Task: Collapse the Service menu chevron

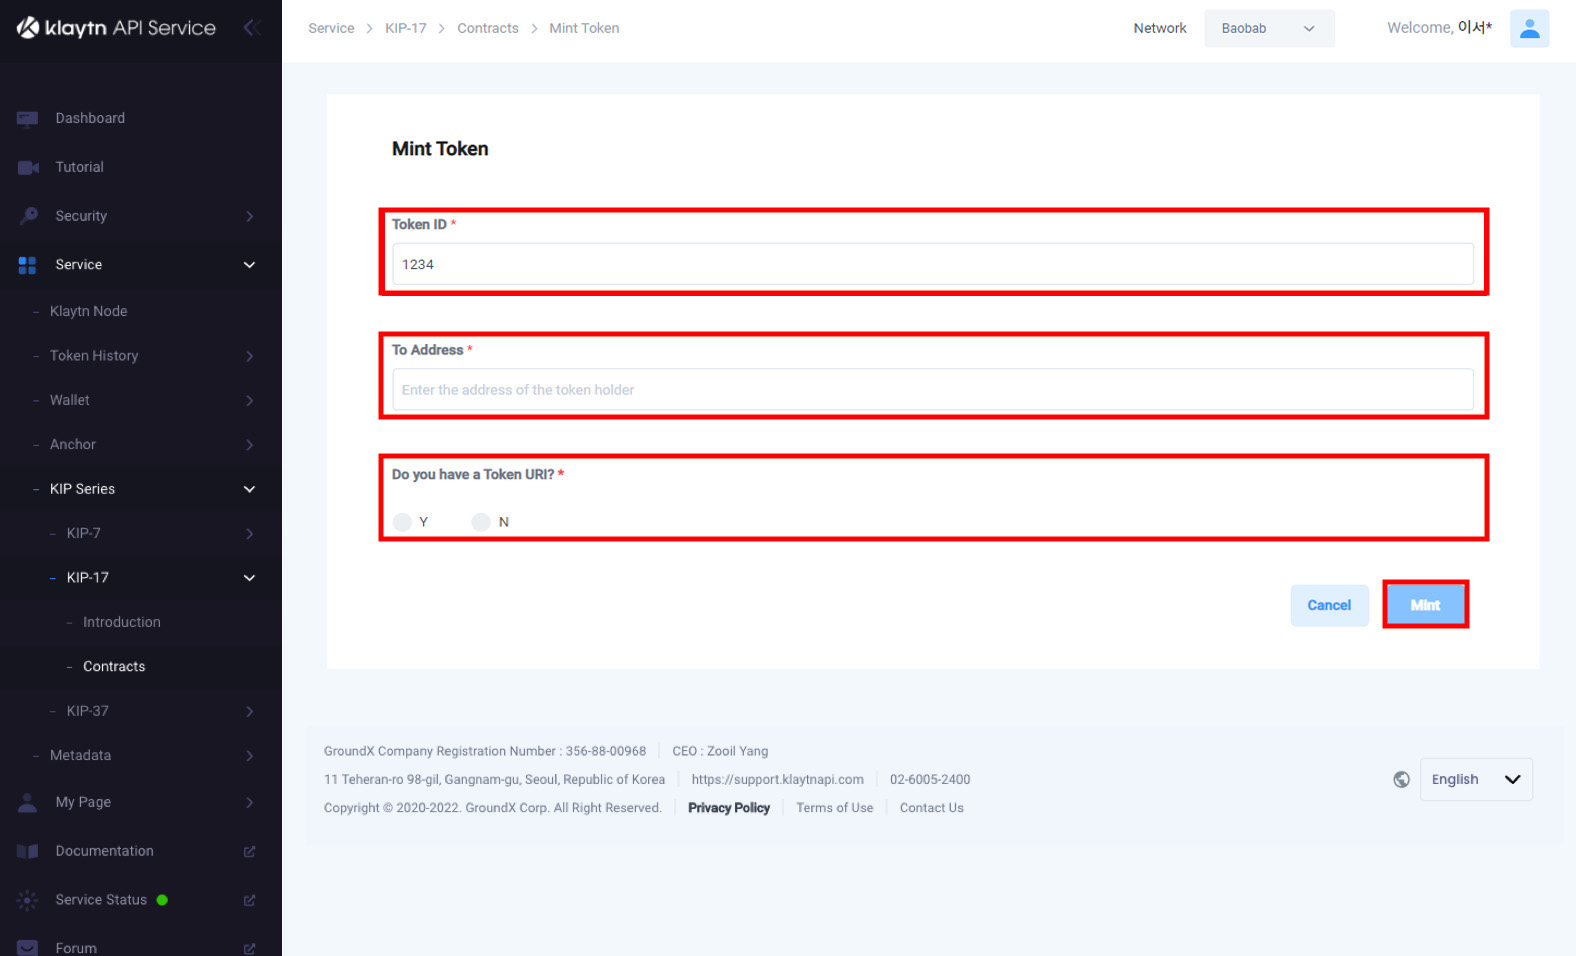Action: coord(249,265)
